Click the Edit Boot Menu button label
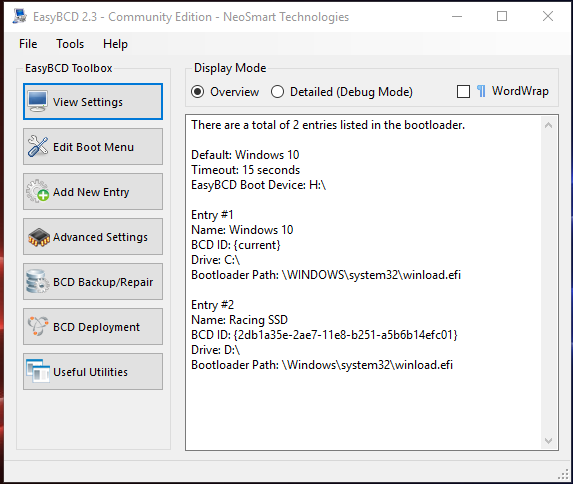The image size is (573, 484). 93,147
